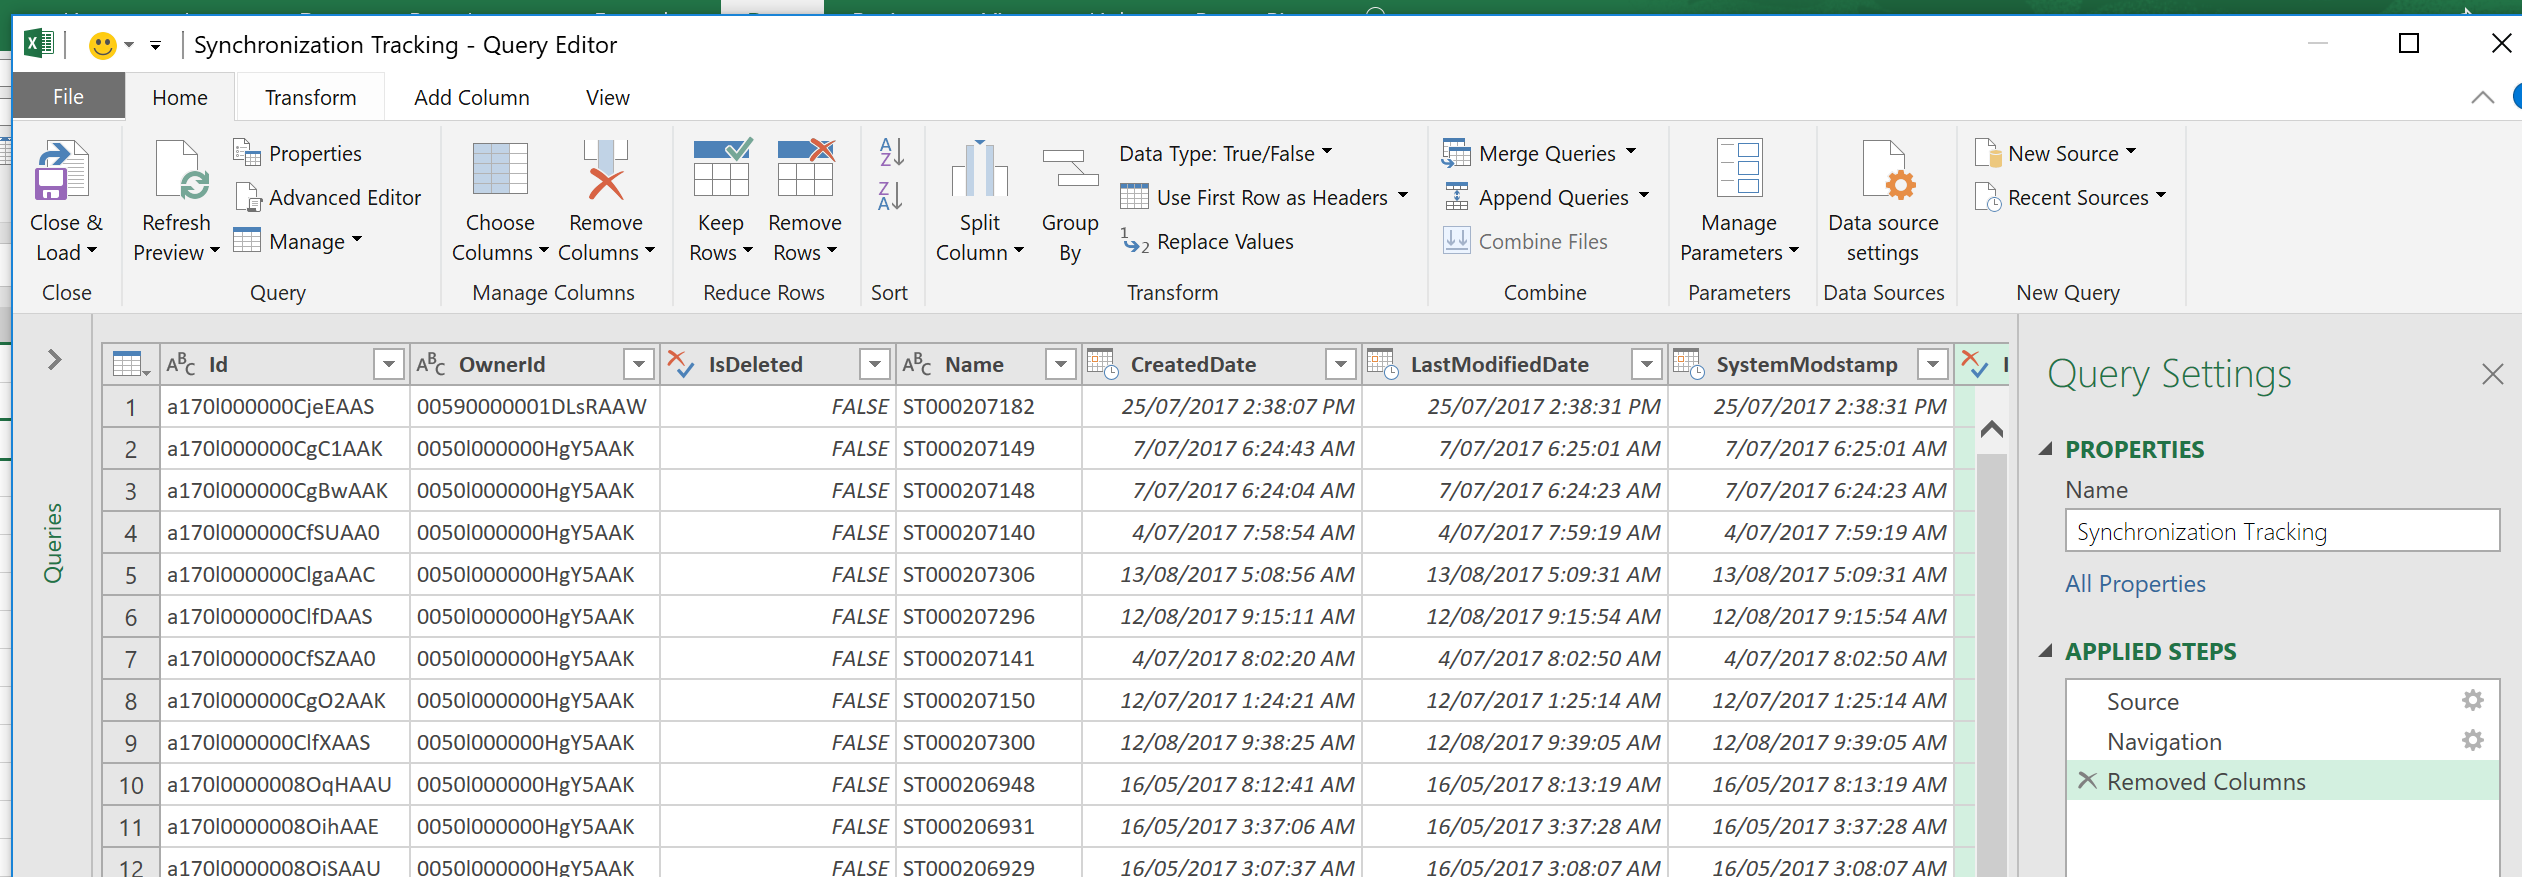Select the Excel application icon in title bar
The image size is (2522, 877).
click(39, 44)
